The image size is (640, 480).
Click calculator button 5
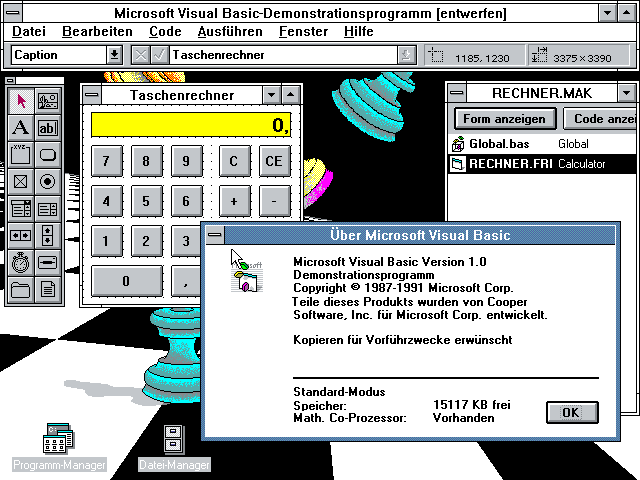point(147,201)
